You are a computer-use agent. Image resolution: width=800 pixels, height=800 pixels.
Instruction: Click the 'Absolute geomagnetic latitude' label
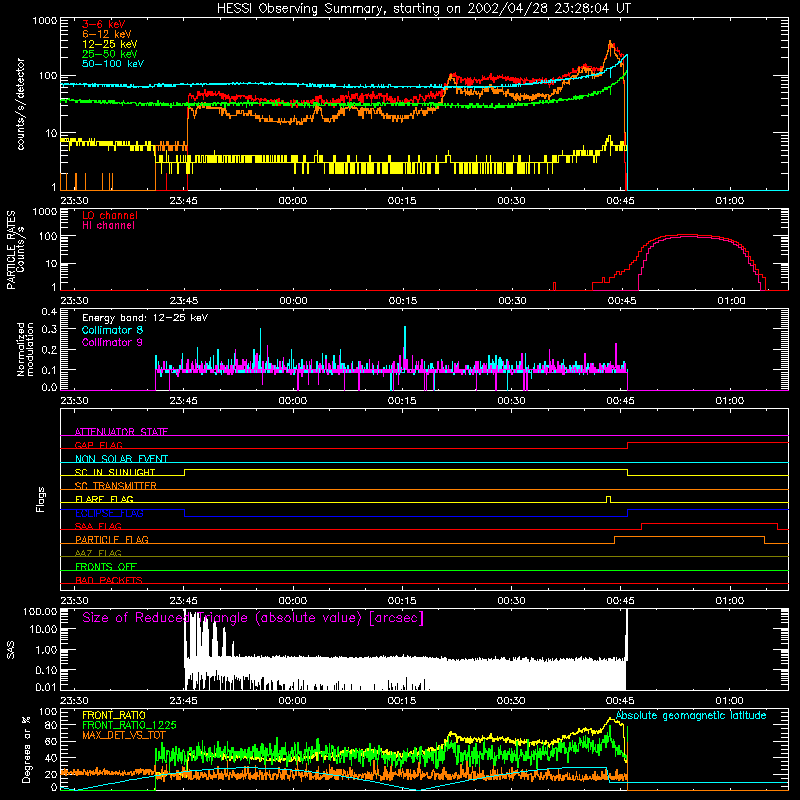coord(691,716)
